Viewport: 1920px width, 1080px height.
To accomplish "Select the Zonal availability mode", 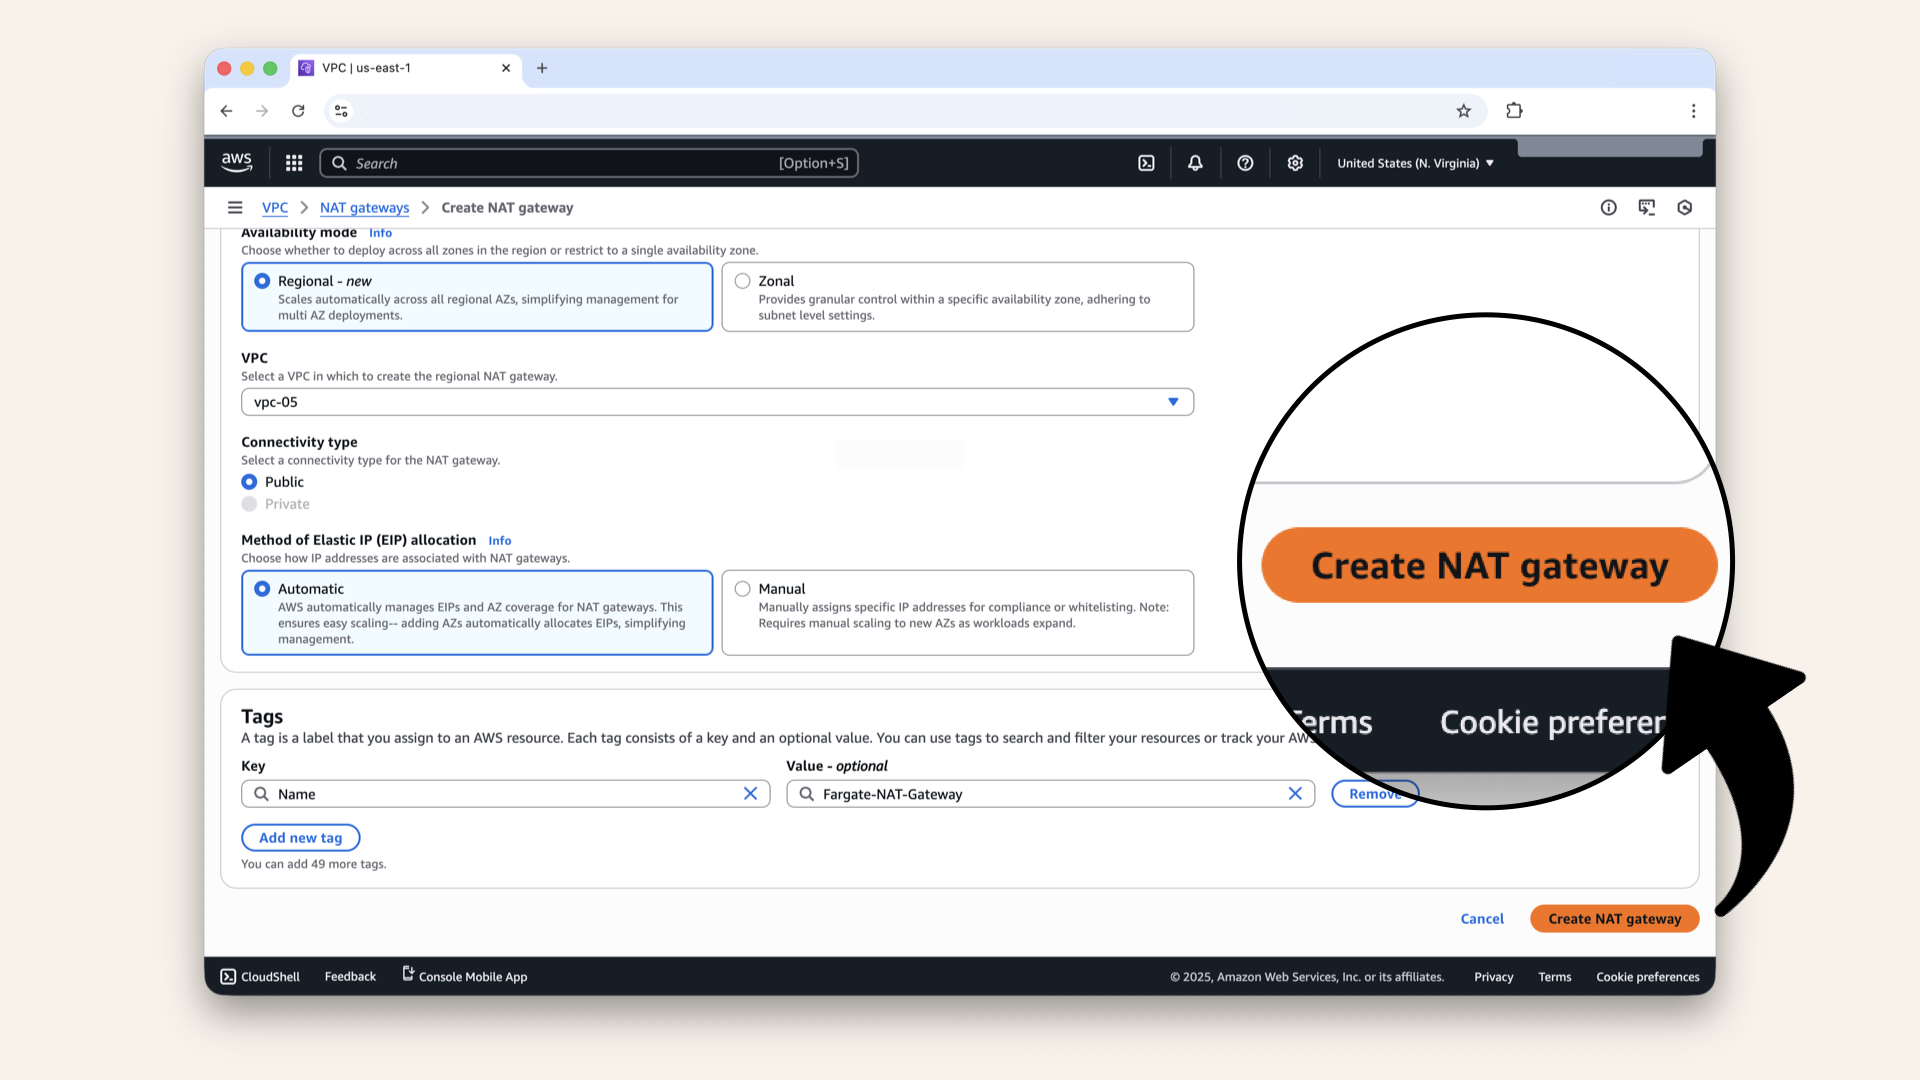I will (x=743, y=281).
